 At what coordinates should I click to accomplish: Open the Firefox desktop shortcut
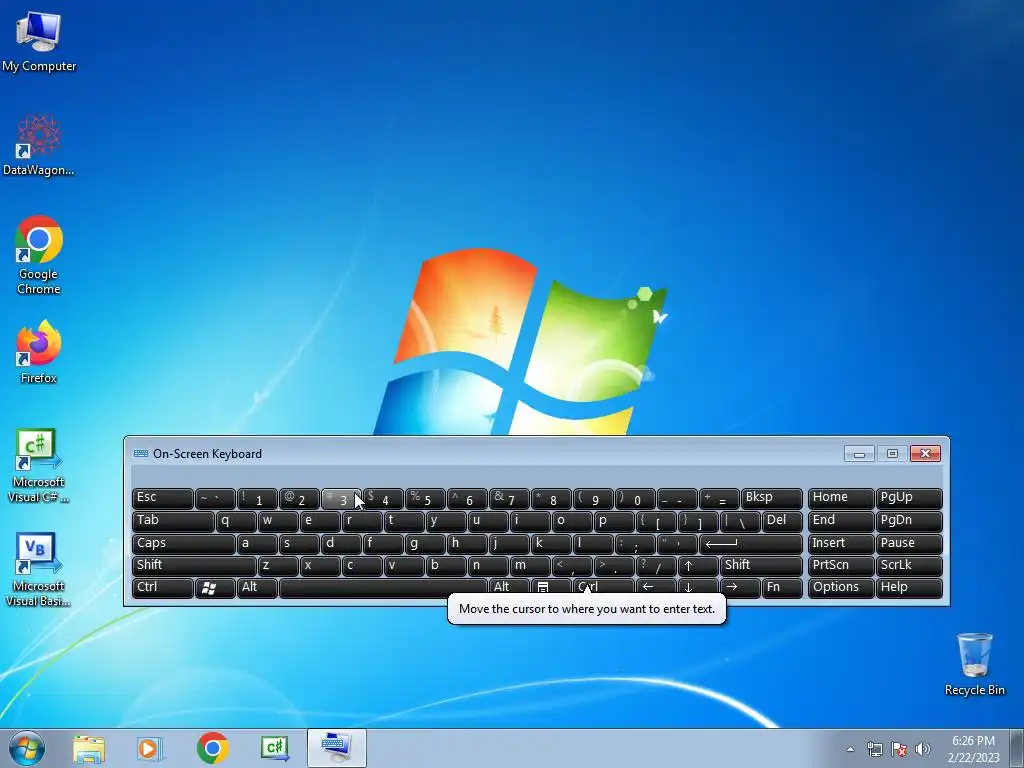click(39, 353)
